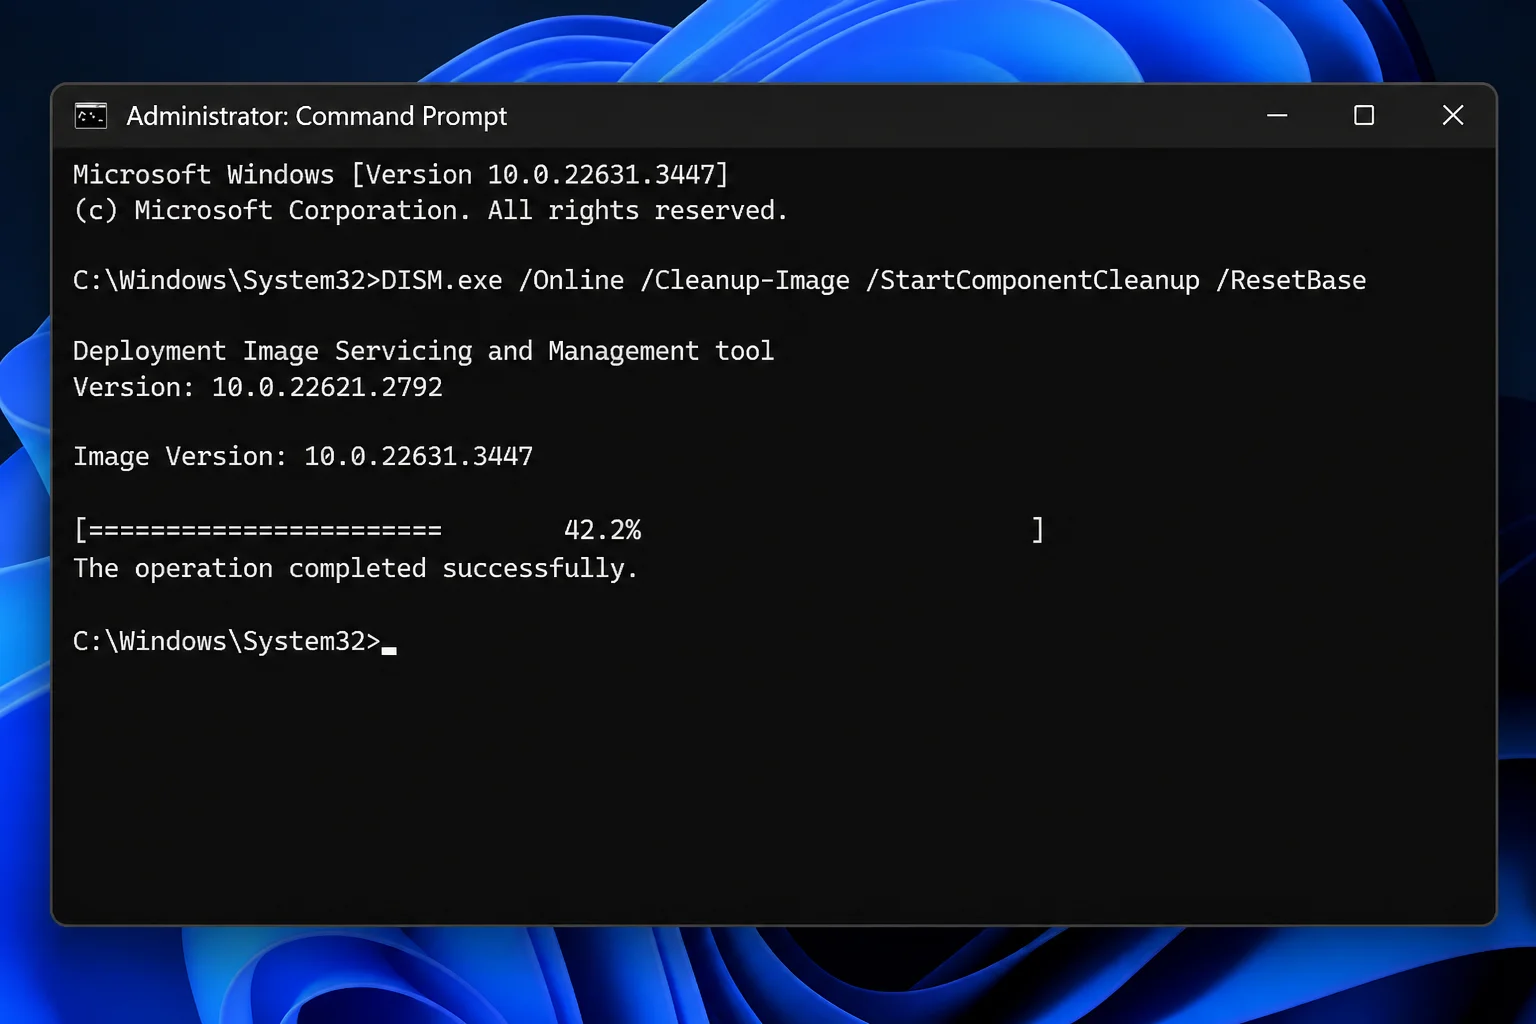The height and width of the screenshot is (1024, 1536).
Task: Click the DISM.exe /Online /Cleanup-Image command line
Action: 719,281
